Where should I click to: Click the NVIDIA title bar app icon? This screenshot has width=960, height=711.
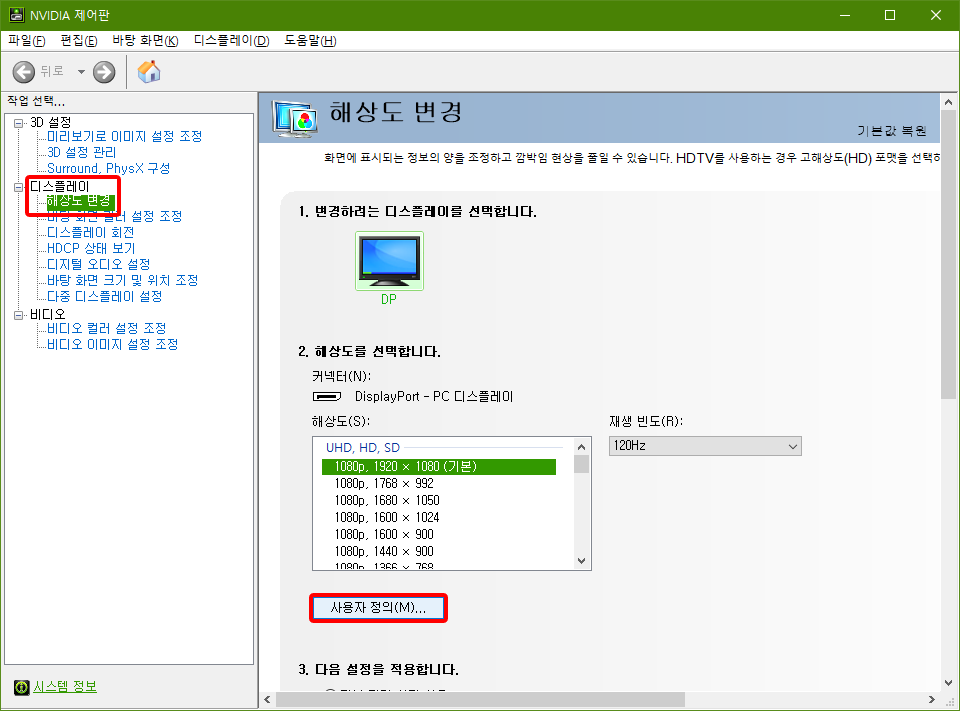pos(17,15)
